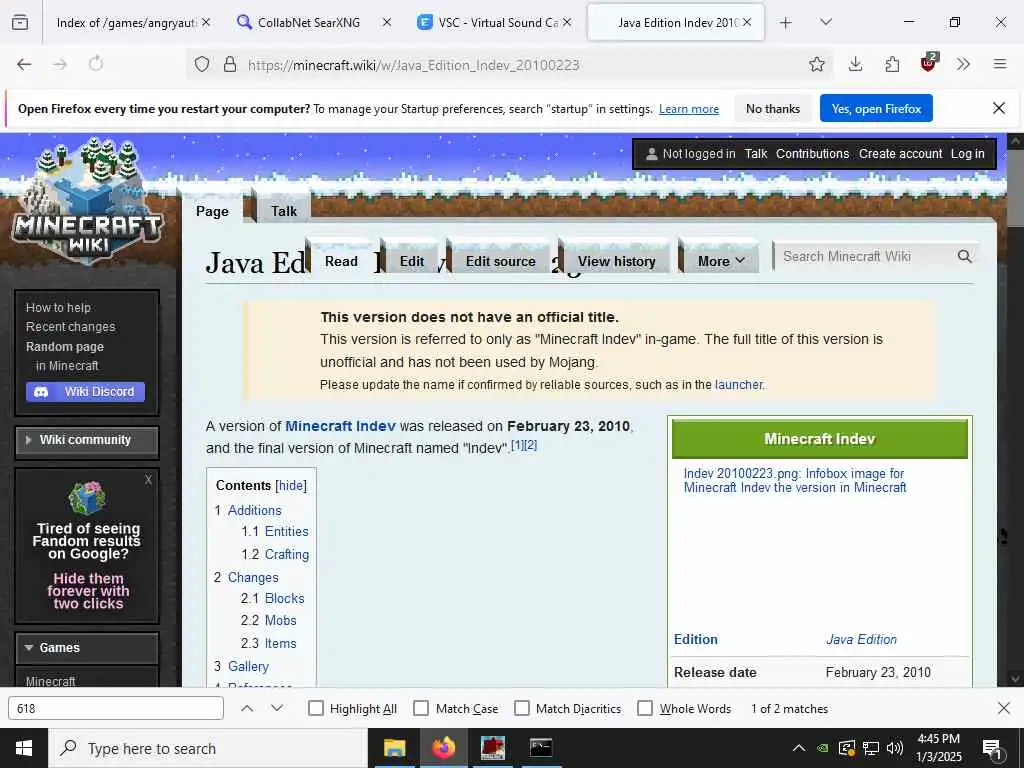Close the VSC Virtual Sound tab

point(567,22)
